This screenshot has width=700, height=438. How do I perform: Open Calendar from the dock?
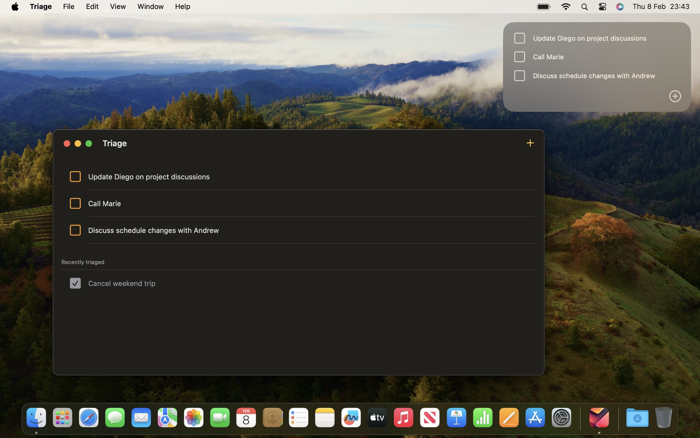pos(246,418)
